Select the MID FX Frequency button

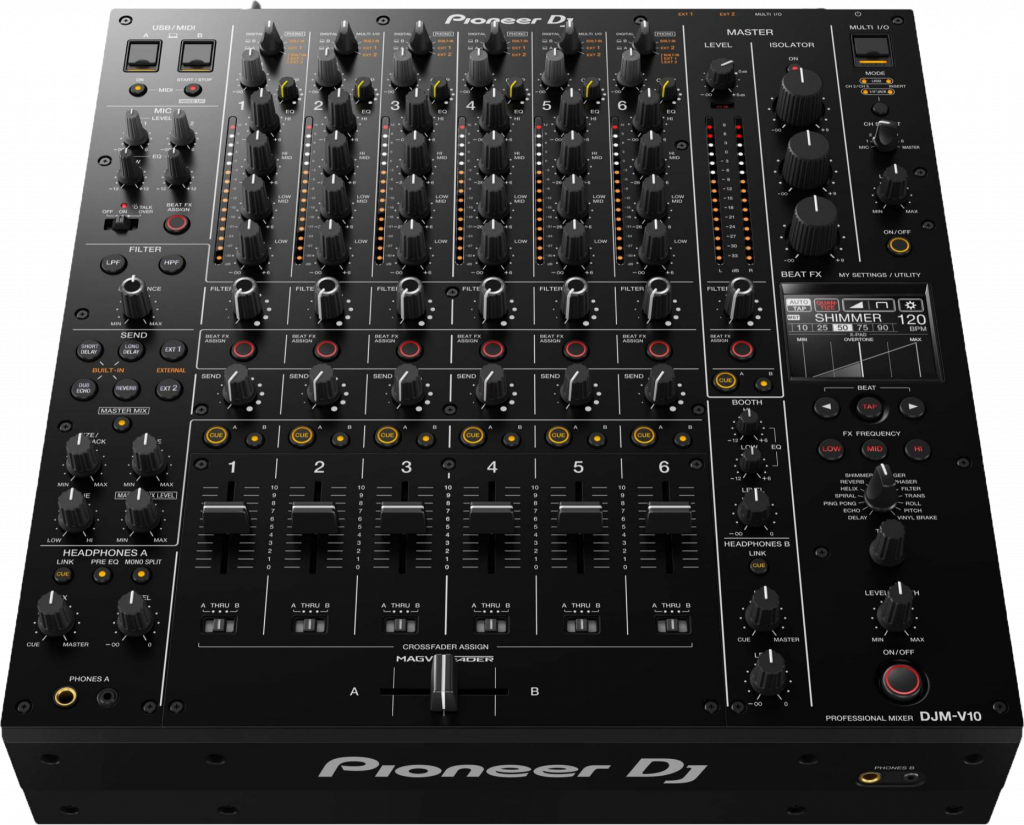pos(874,449)
